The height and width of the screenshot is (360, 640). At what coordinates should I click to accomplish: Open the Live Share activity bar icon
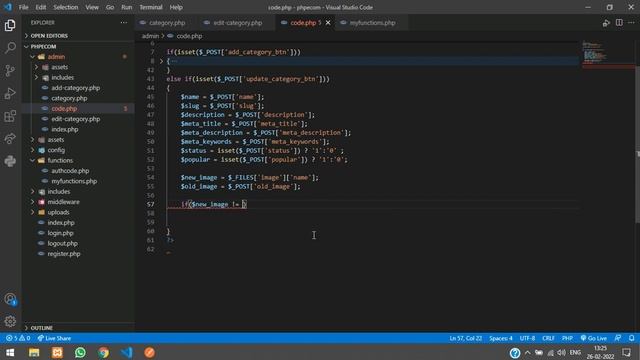click(10, 139)
